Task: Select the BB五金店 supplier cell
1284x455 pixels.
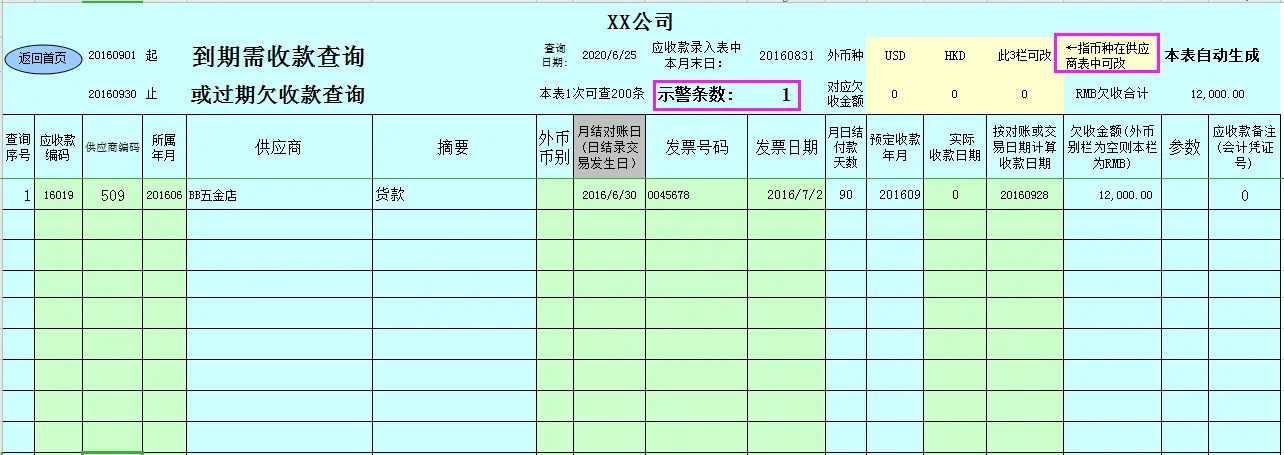Action: (279, 195)
